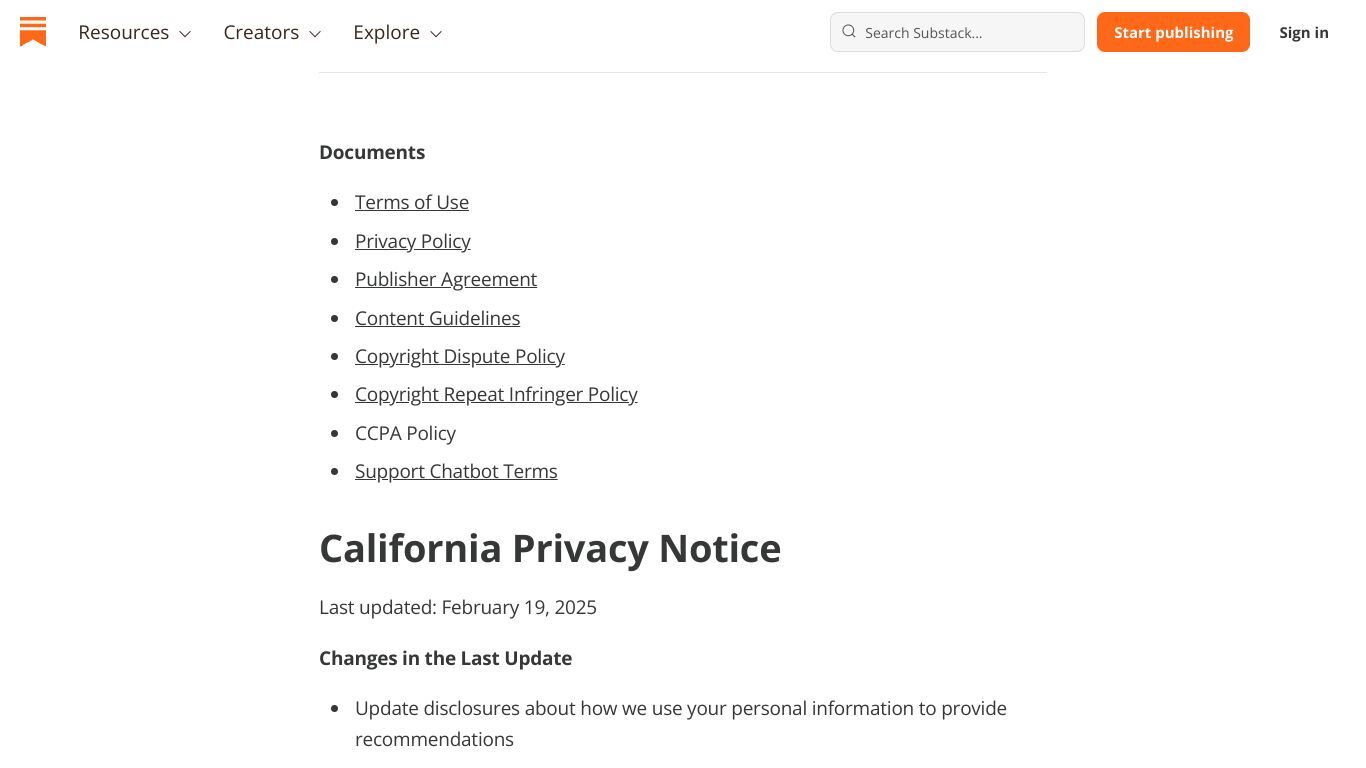Click the Sign in link

pos(1304,32)
